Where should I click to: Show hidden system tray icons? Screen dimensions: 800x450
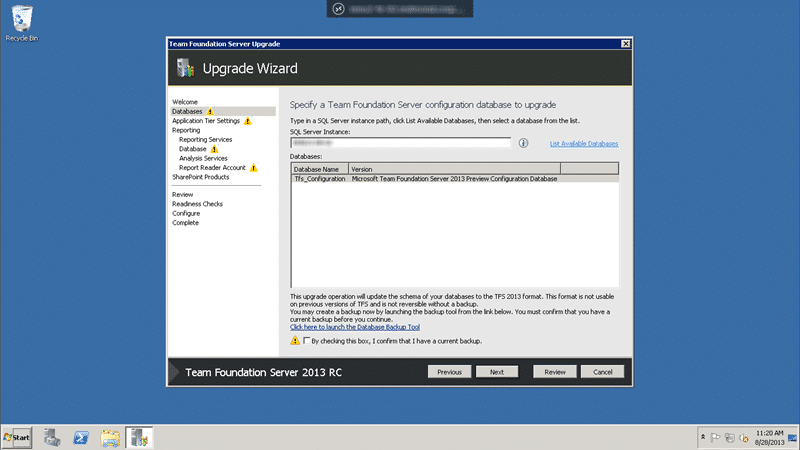pyautogui.click(x=703, y=437)
